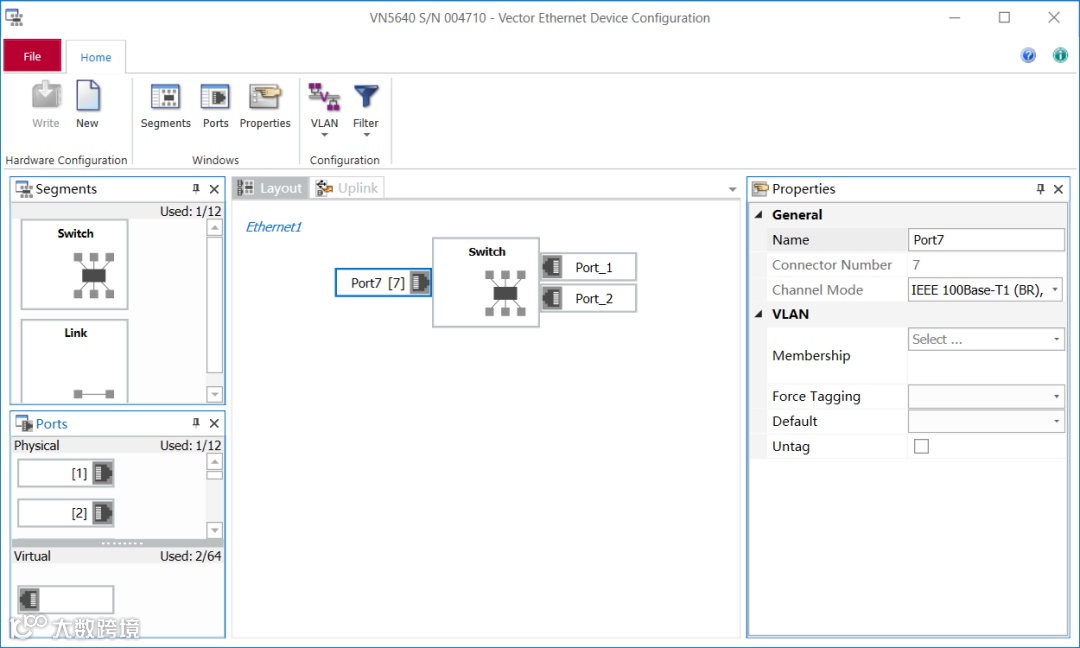Open the Segments window from the ribbon

coord(165,105)
